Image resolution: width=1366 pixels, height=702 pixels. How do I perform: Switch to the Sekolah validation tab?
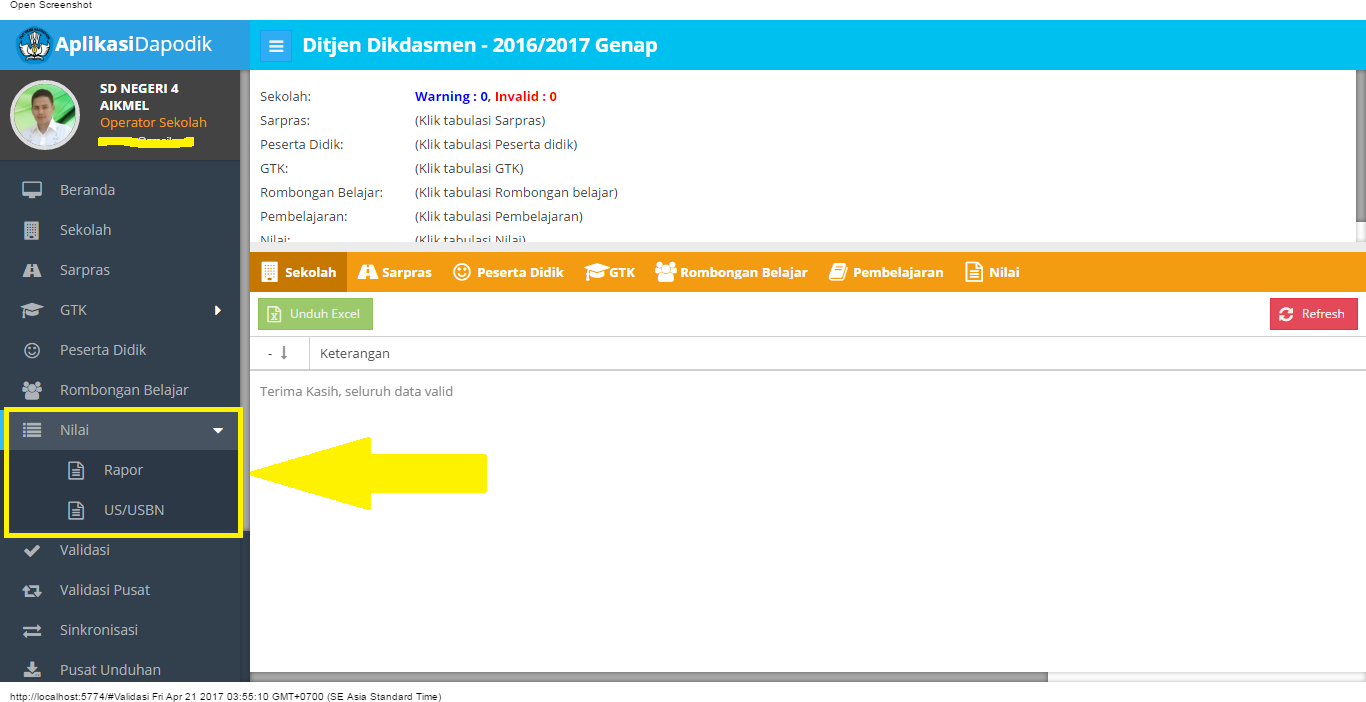[298, 272]
